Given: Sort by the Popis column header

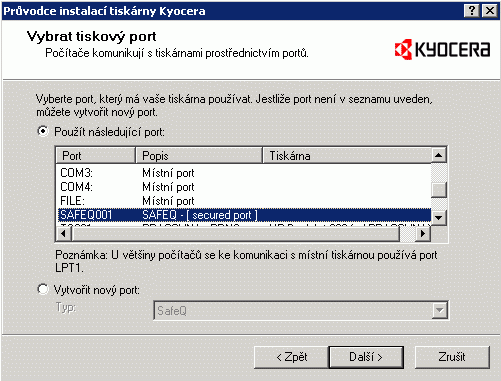Looking at the screenshot, I should tap(199, 155).
